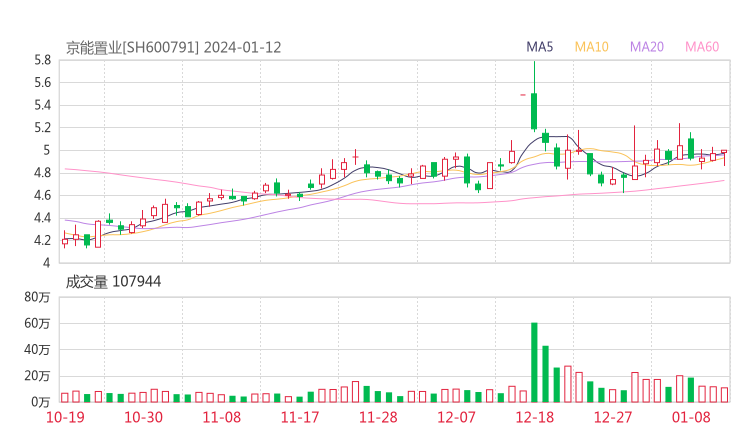The width and height of the screenshot is (740, 440).
Task: Click the 0万 volume axis label
Action: coord(41,402)
